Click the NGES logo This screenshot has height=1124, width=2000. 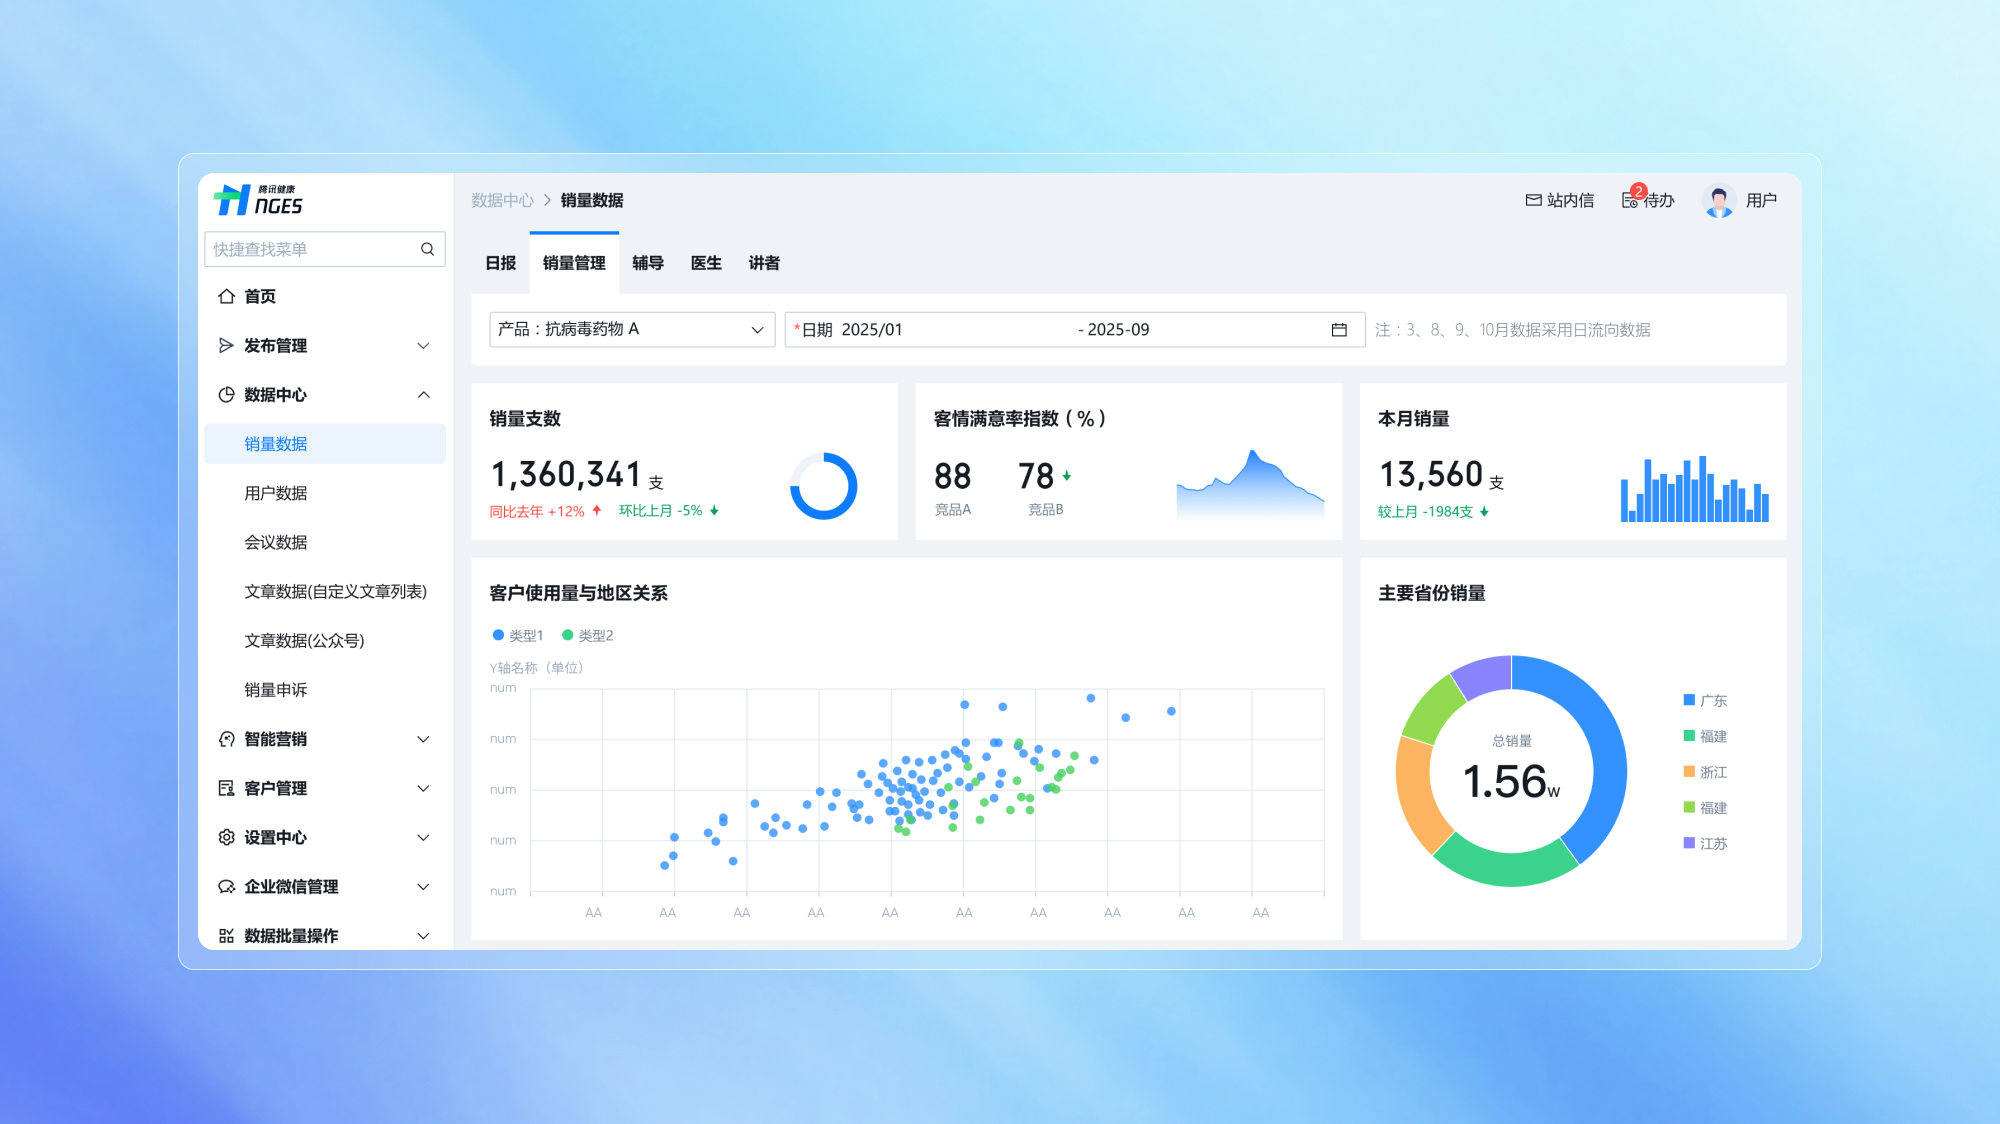pos(258,200)
